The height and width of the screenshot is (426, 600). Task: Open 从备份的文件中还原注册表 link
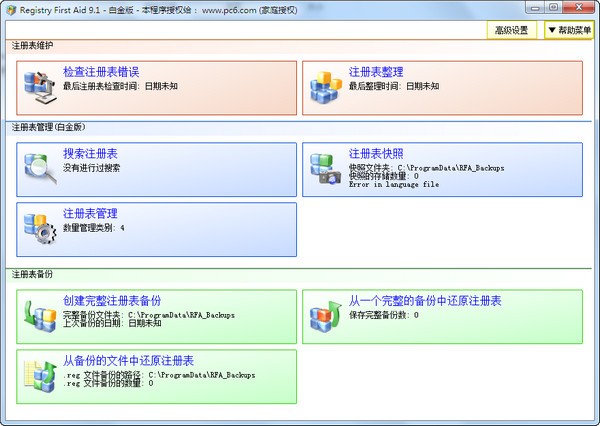(x=129, y=361)
